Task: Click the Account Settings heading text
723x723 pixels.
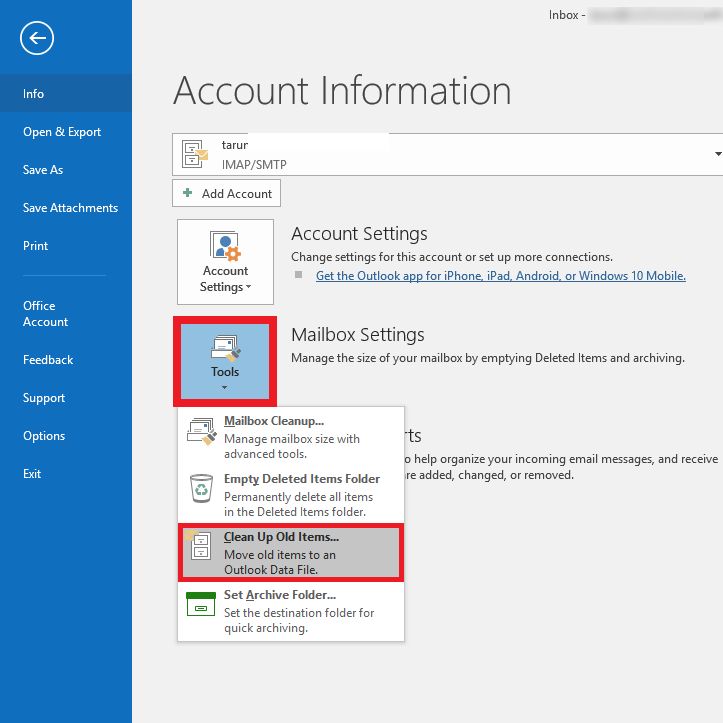Action: (359, 234)
